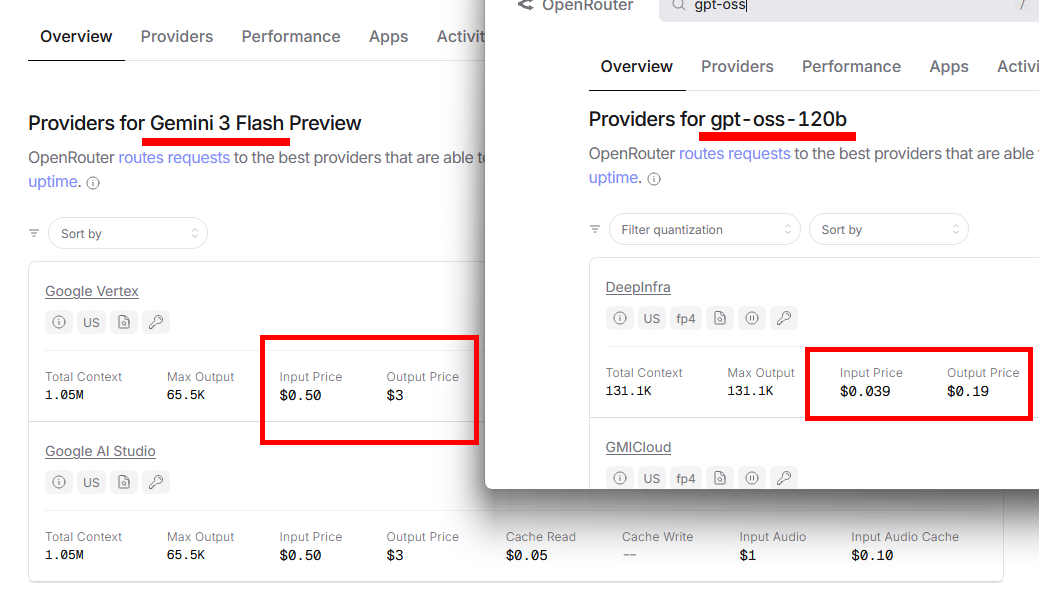Open the Filter quantization dropdown
Image resolution: width=1039 pixels, height=612 pixels.
point(704,229)
